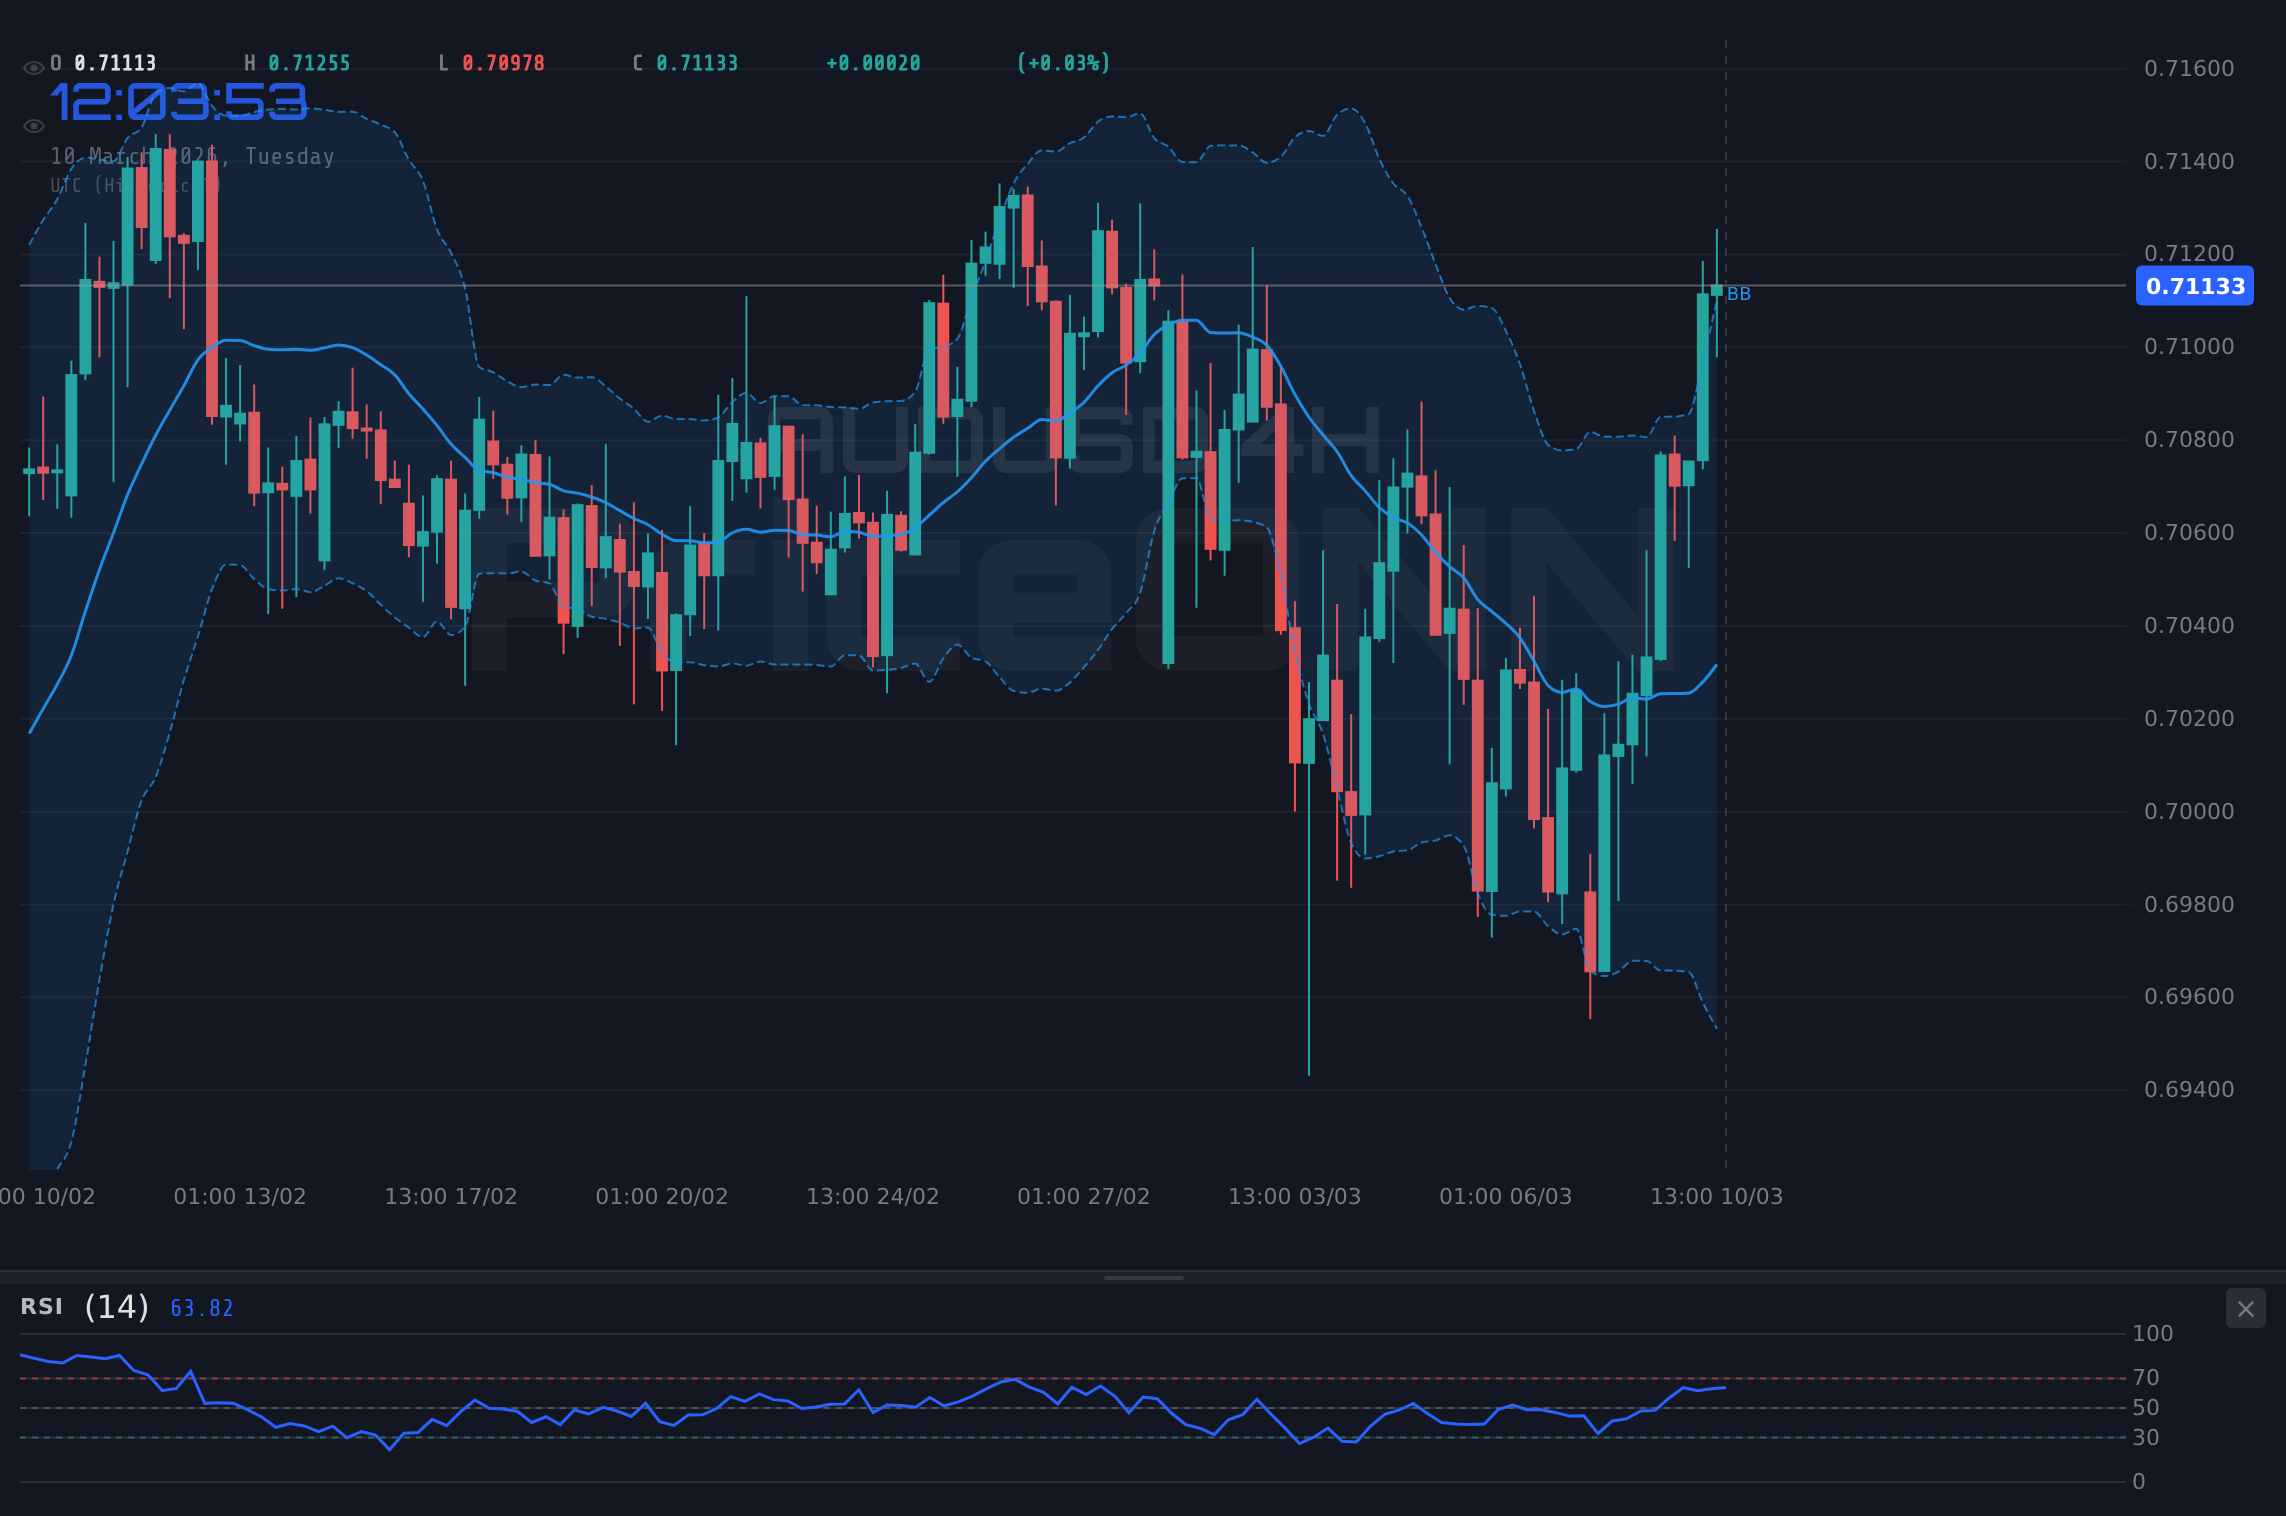The image size is (2286, 1516).
Task: Click the 13:00 10/03 time axis label
Action: (x=1717, y=1197)
